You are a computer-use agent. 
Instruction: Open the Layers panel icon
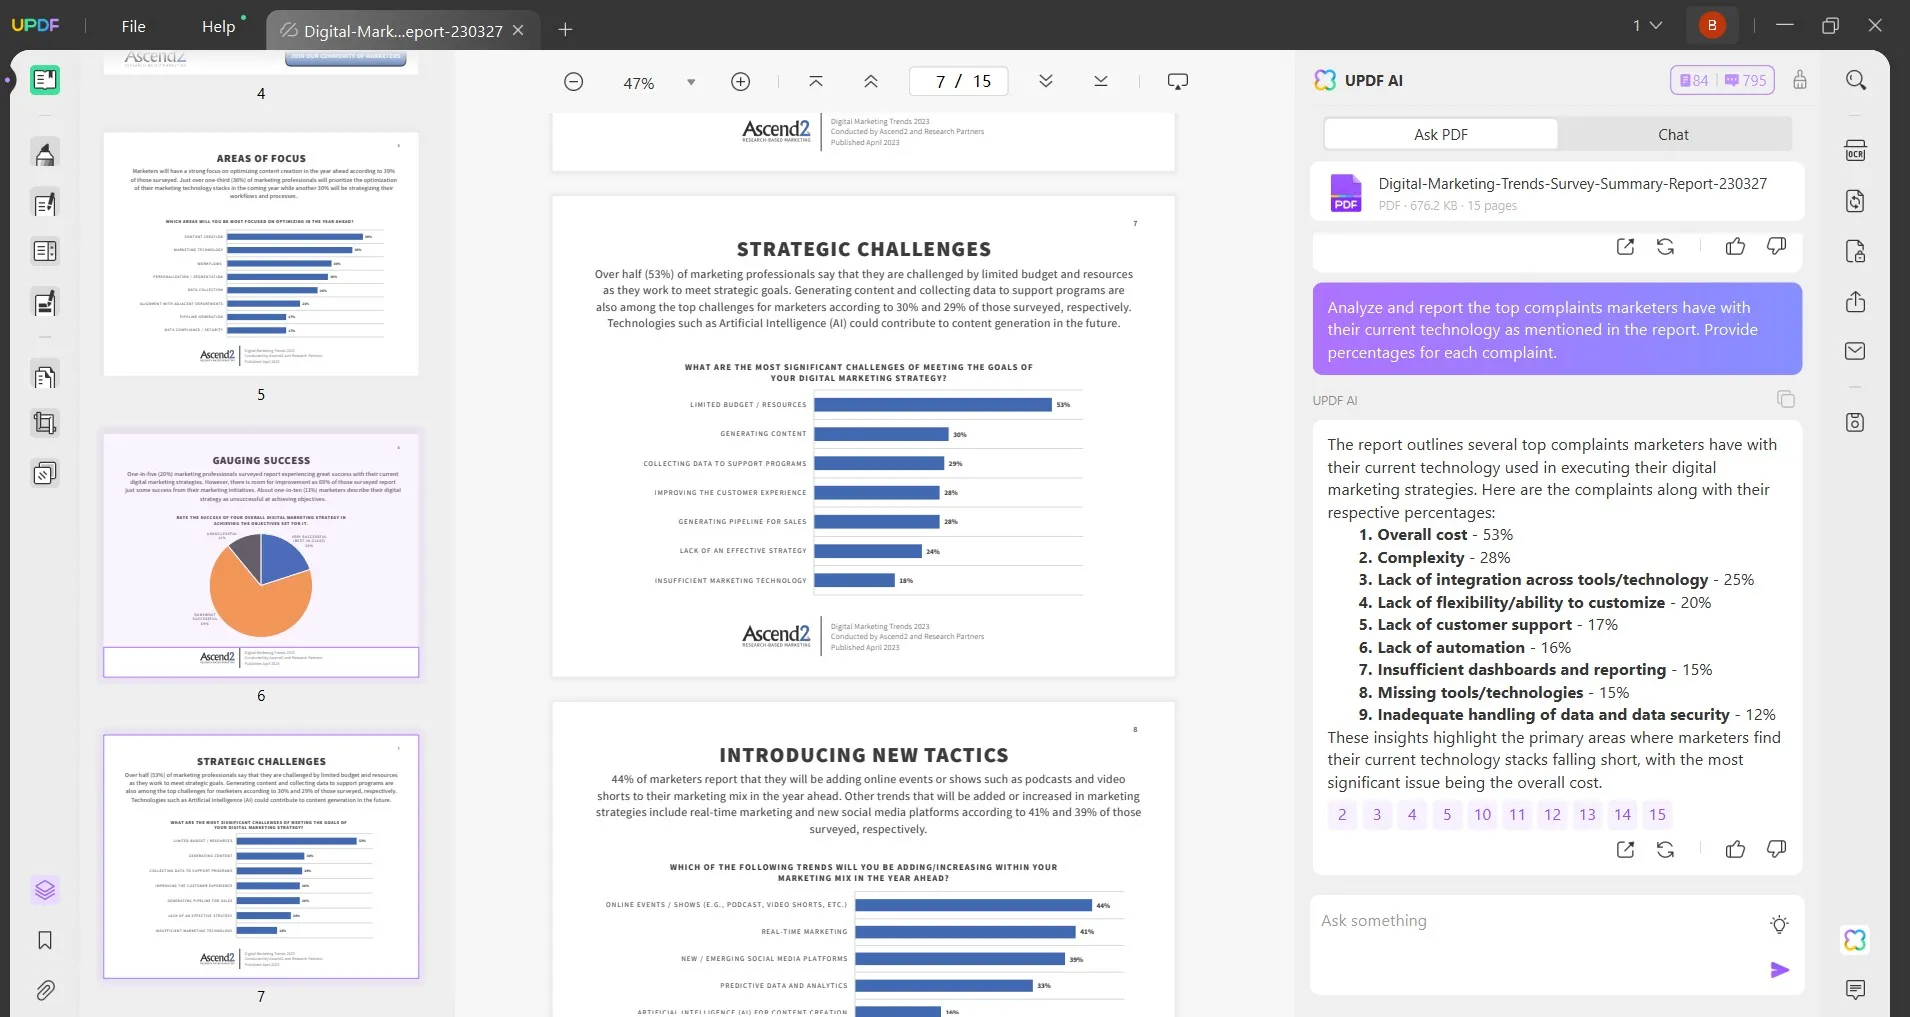pos(45,890)
